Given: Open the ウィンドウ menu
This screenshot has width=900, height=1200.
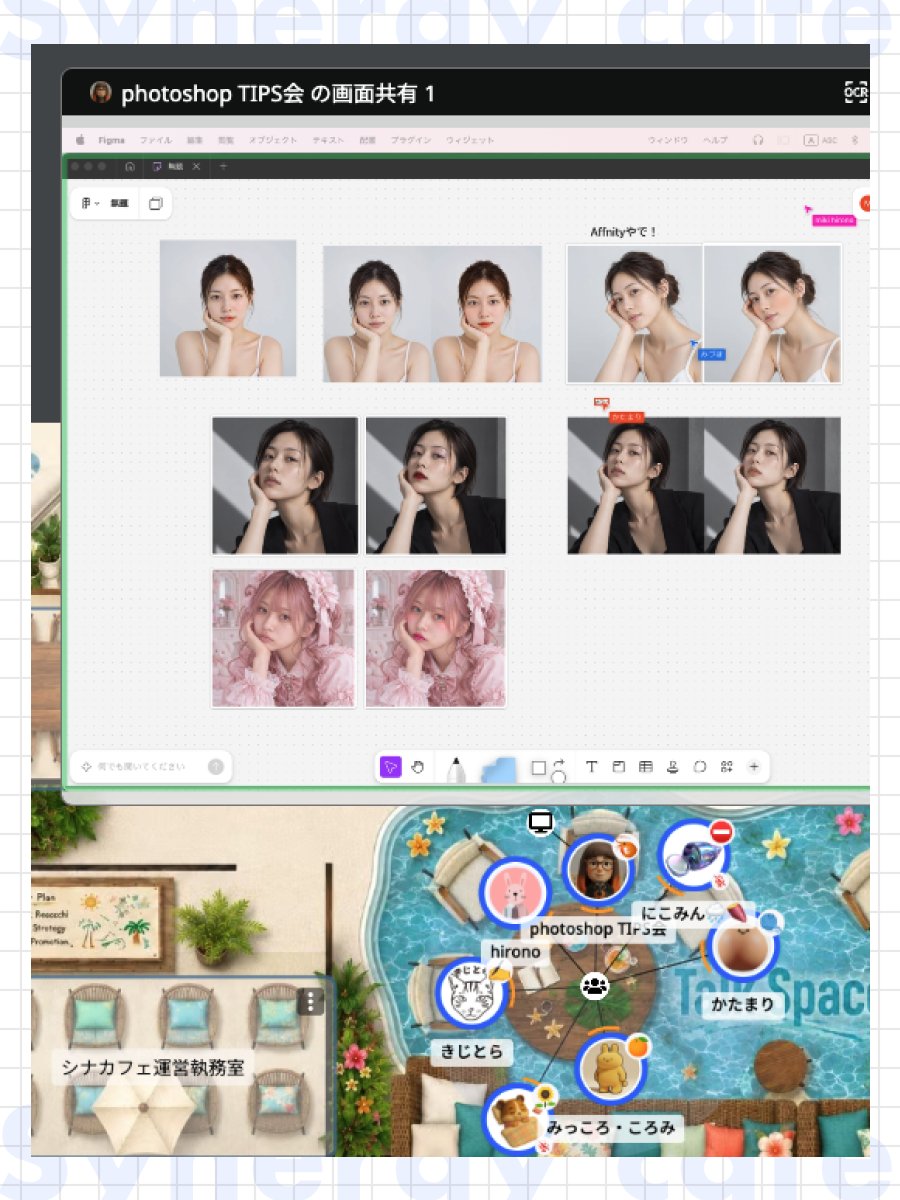Looking at the screenshot, I should pos(668,141).
